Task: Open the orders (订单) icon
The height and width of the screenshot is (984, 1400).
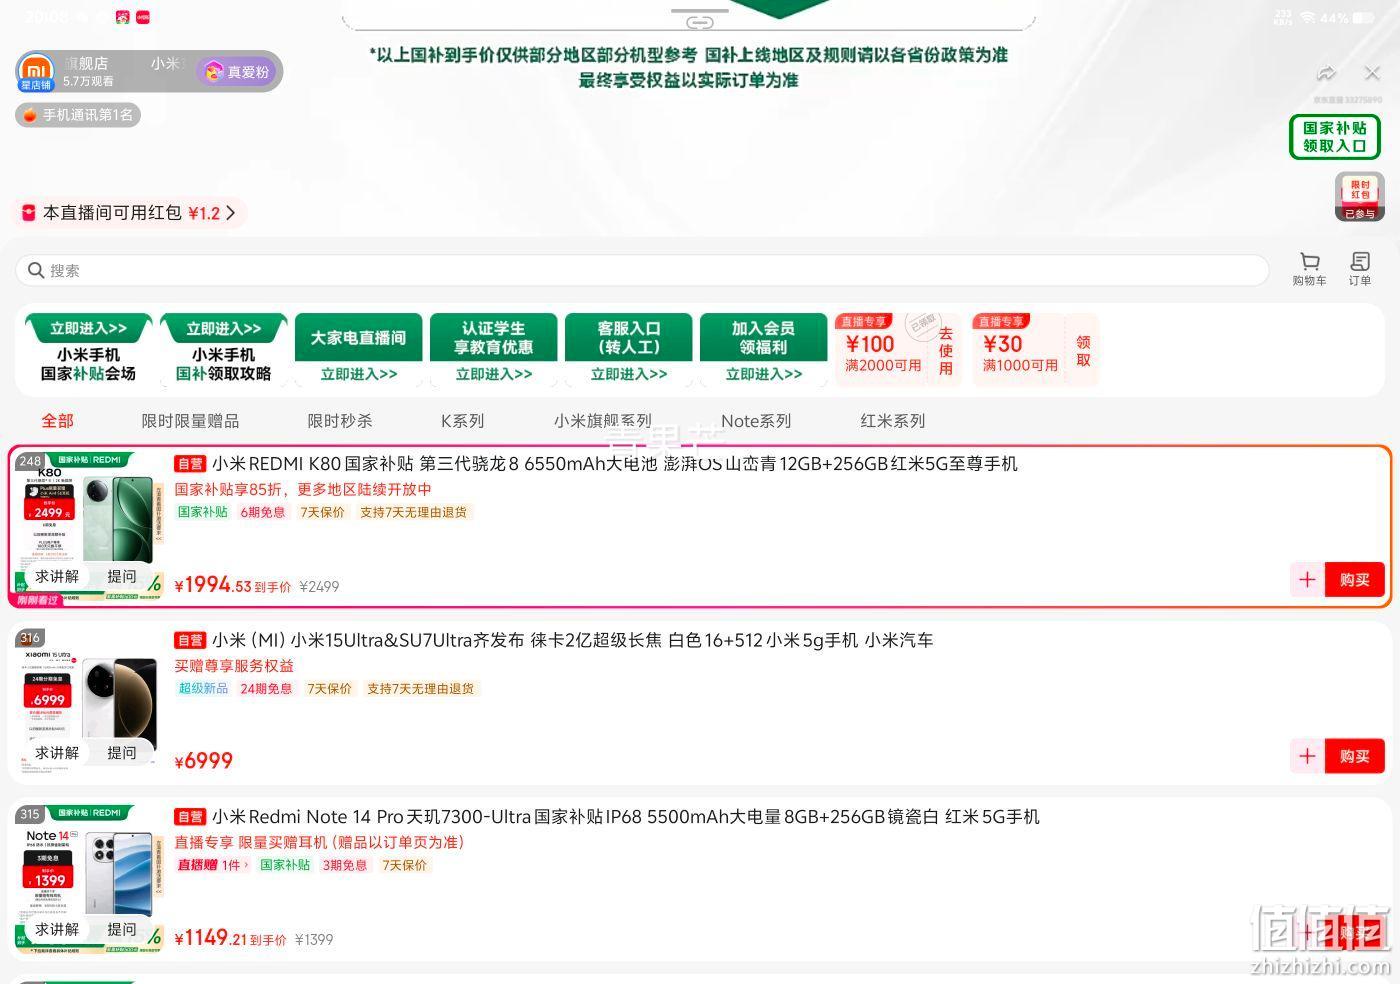Action: pos(1360,269)
